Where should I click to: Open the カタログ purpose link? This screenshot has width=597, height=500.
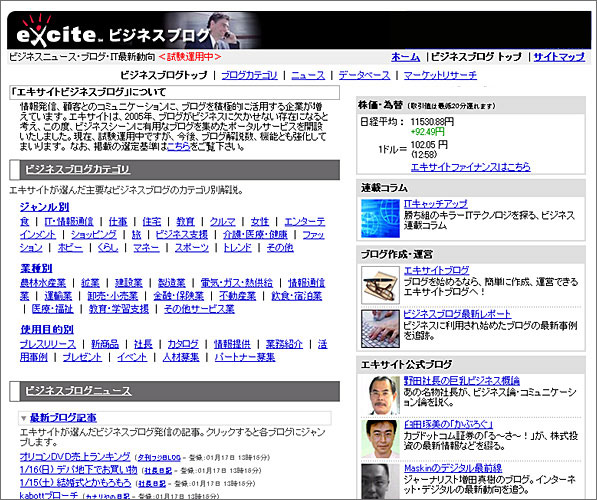click(183, 344)
